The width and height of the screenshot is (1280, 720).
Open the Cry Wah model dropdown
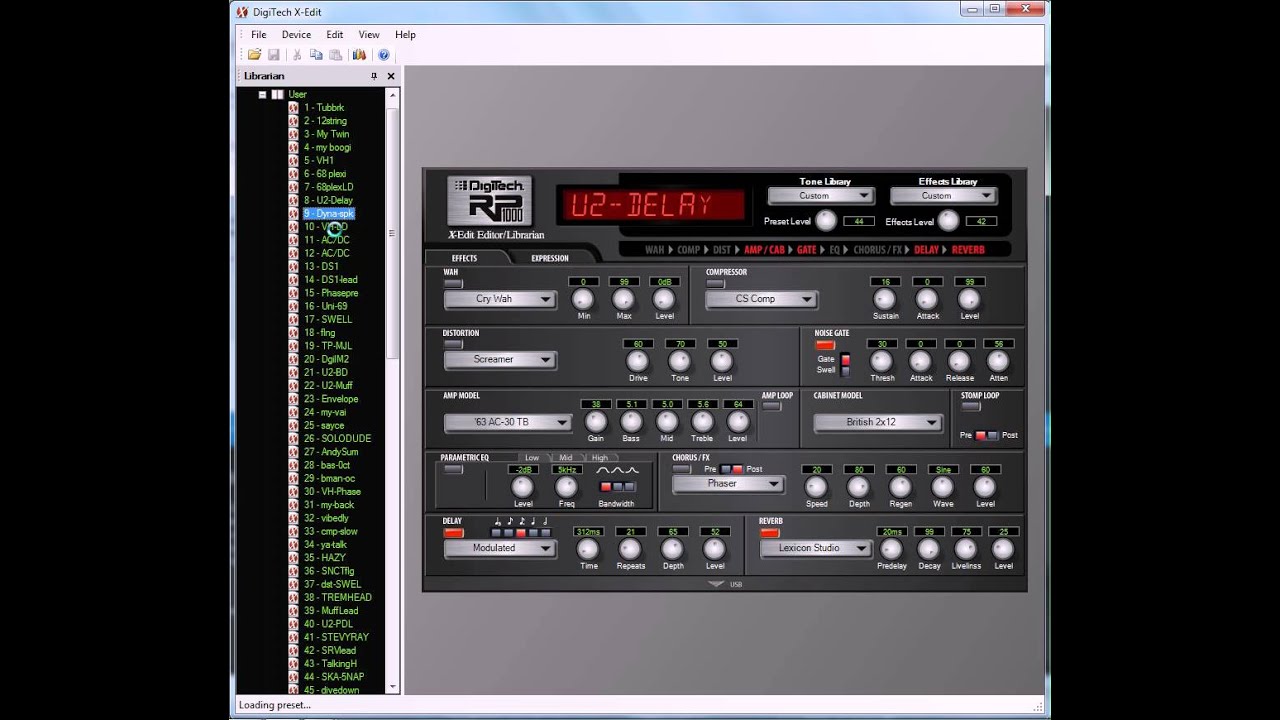500,299
